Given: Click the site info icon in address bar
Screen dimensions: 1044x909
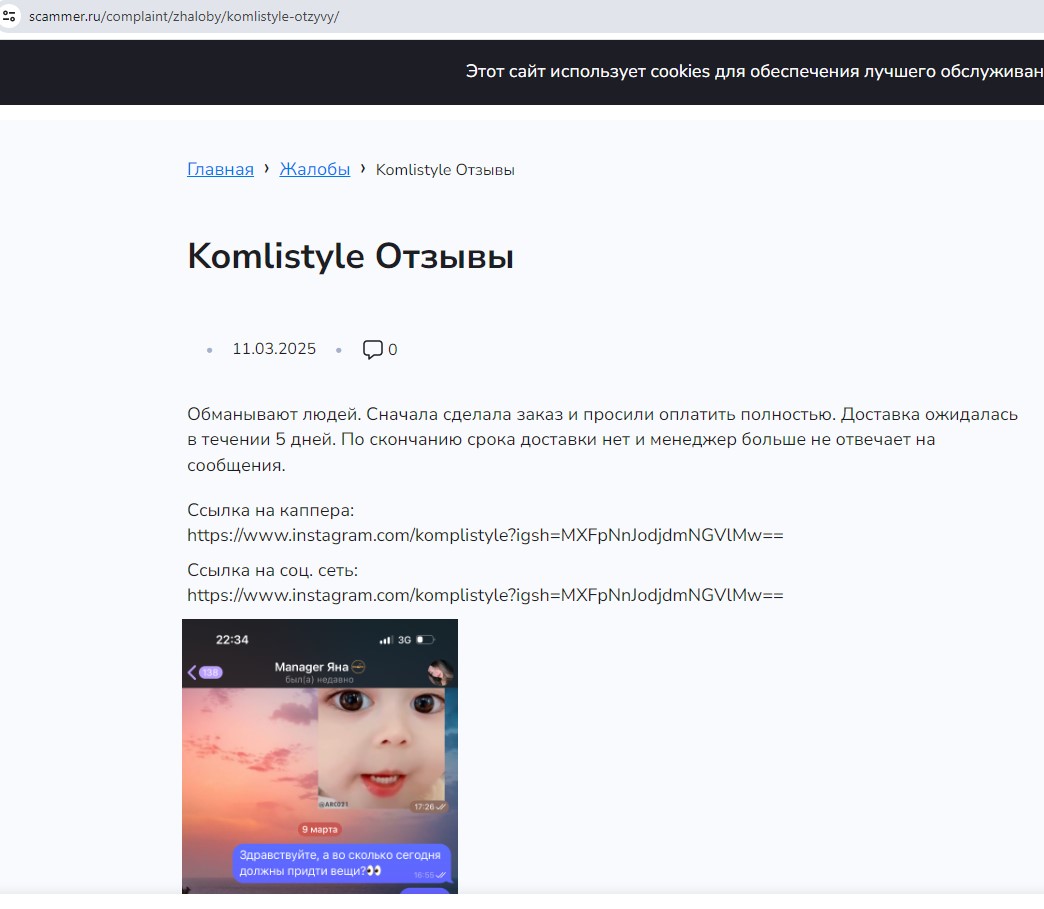Looking at the screenshot, I should tap(10, 17).
